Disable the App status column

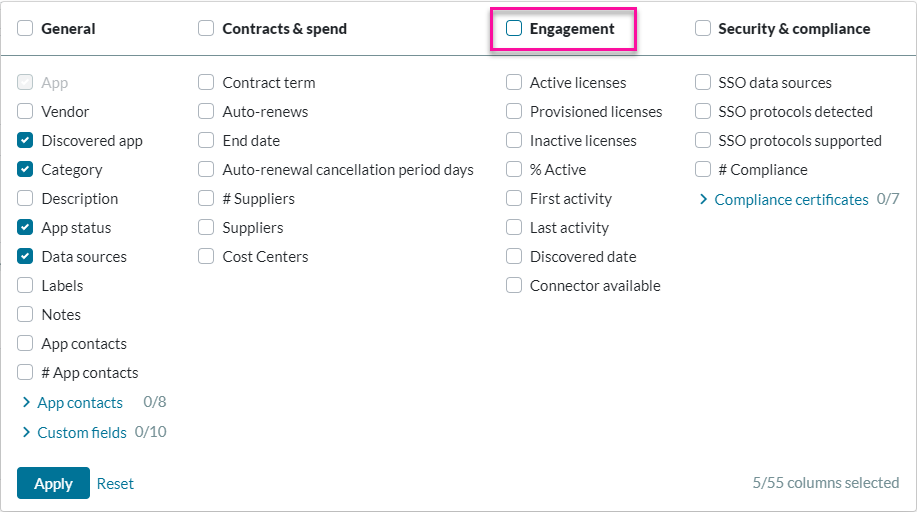(26, 228)
